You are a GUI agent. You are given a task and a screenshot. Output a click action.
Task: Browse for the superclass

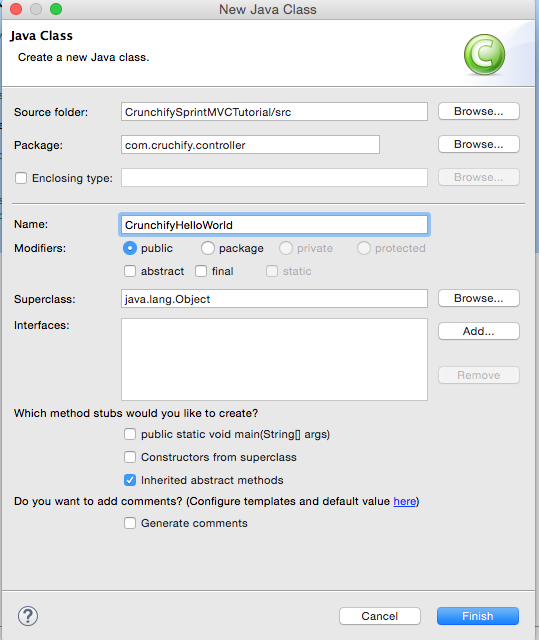click(479, 298)
